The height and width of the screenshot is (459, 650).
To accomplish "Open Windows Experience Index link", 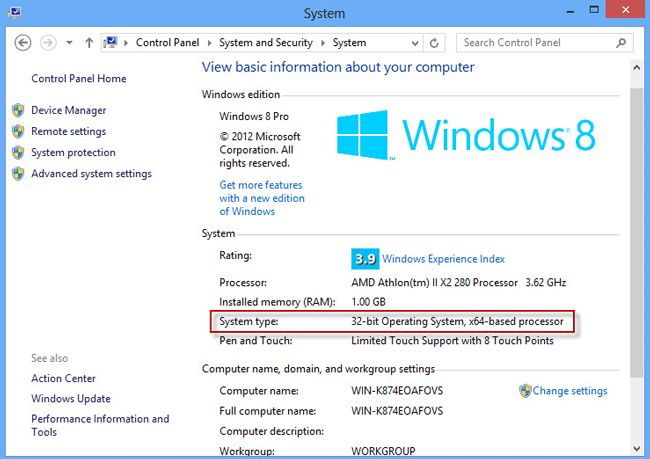I will 444,259.
